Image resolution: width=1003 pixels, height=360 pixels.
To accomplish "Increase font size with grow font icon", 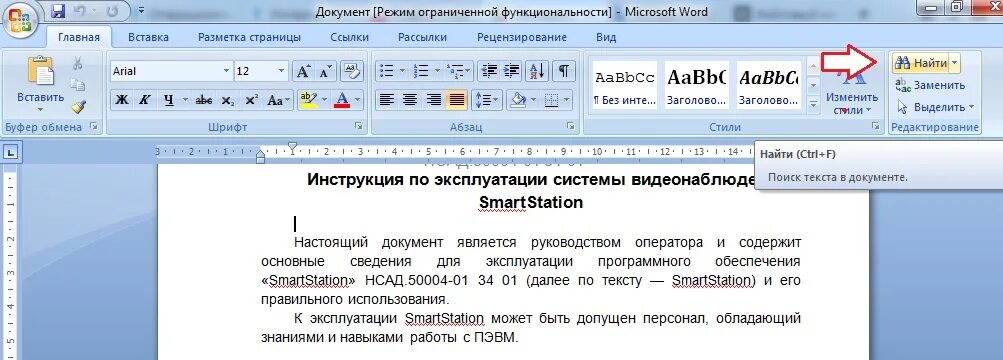I will [303, 71].
